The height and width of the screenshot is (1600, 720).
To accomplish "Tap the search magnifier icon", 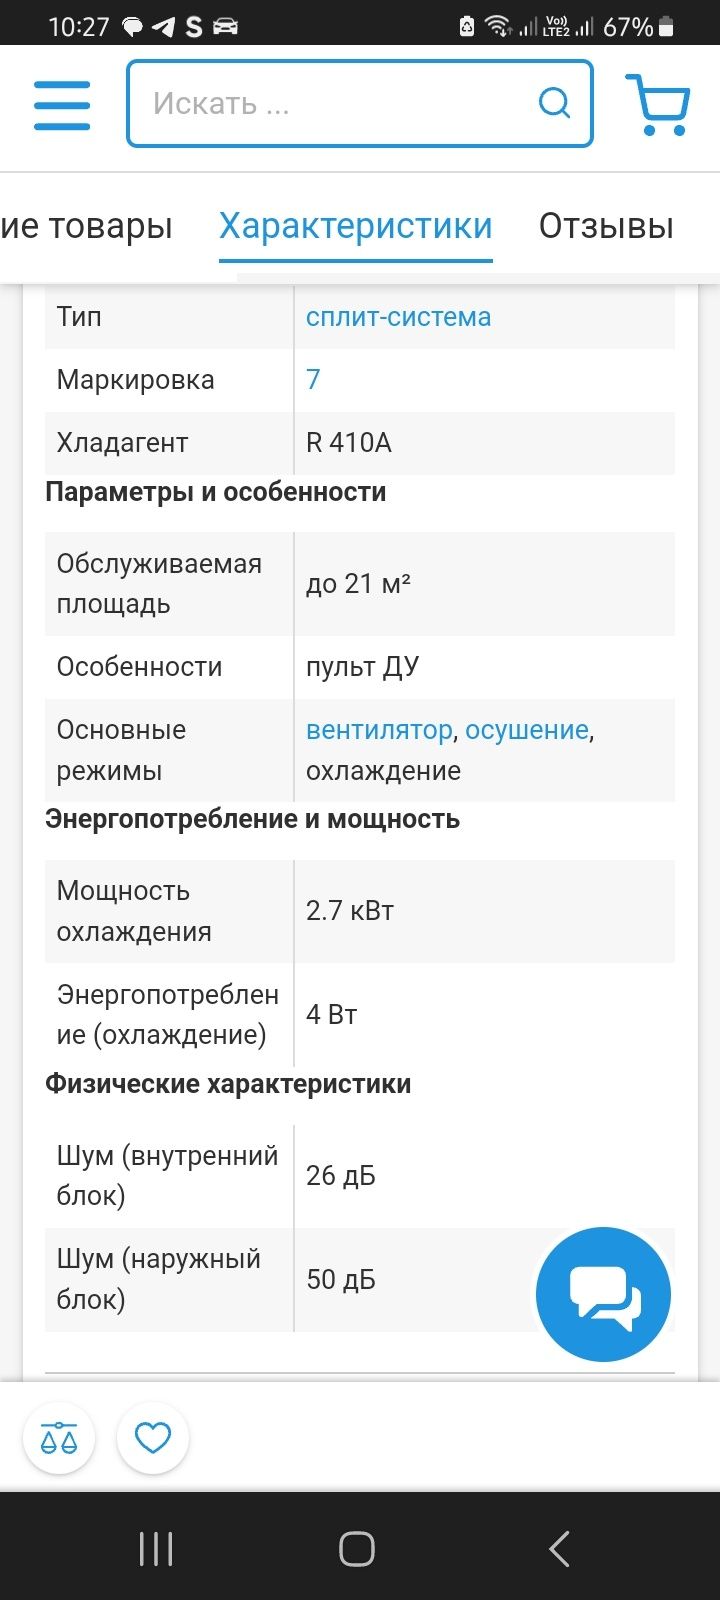I will 554,103.
